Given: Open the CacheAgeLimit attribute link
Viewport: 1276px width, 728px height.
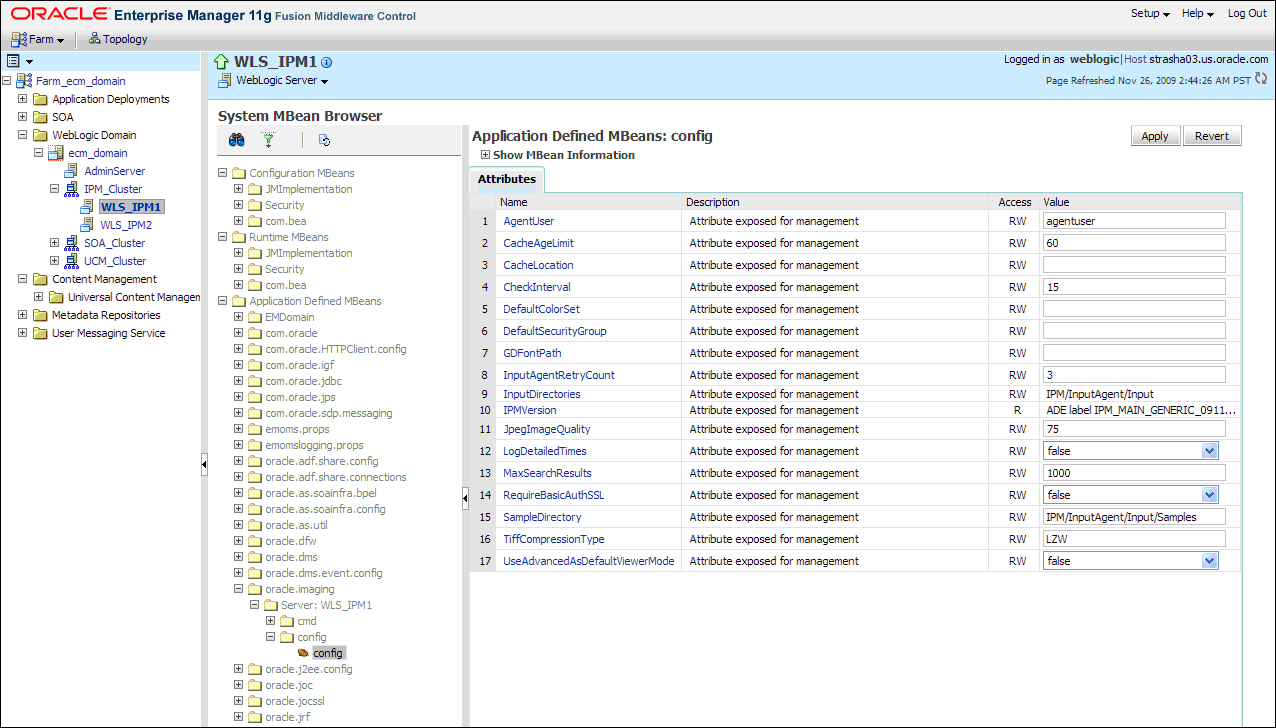Looking at the screenshot, I should pos(538,243).
